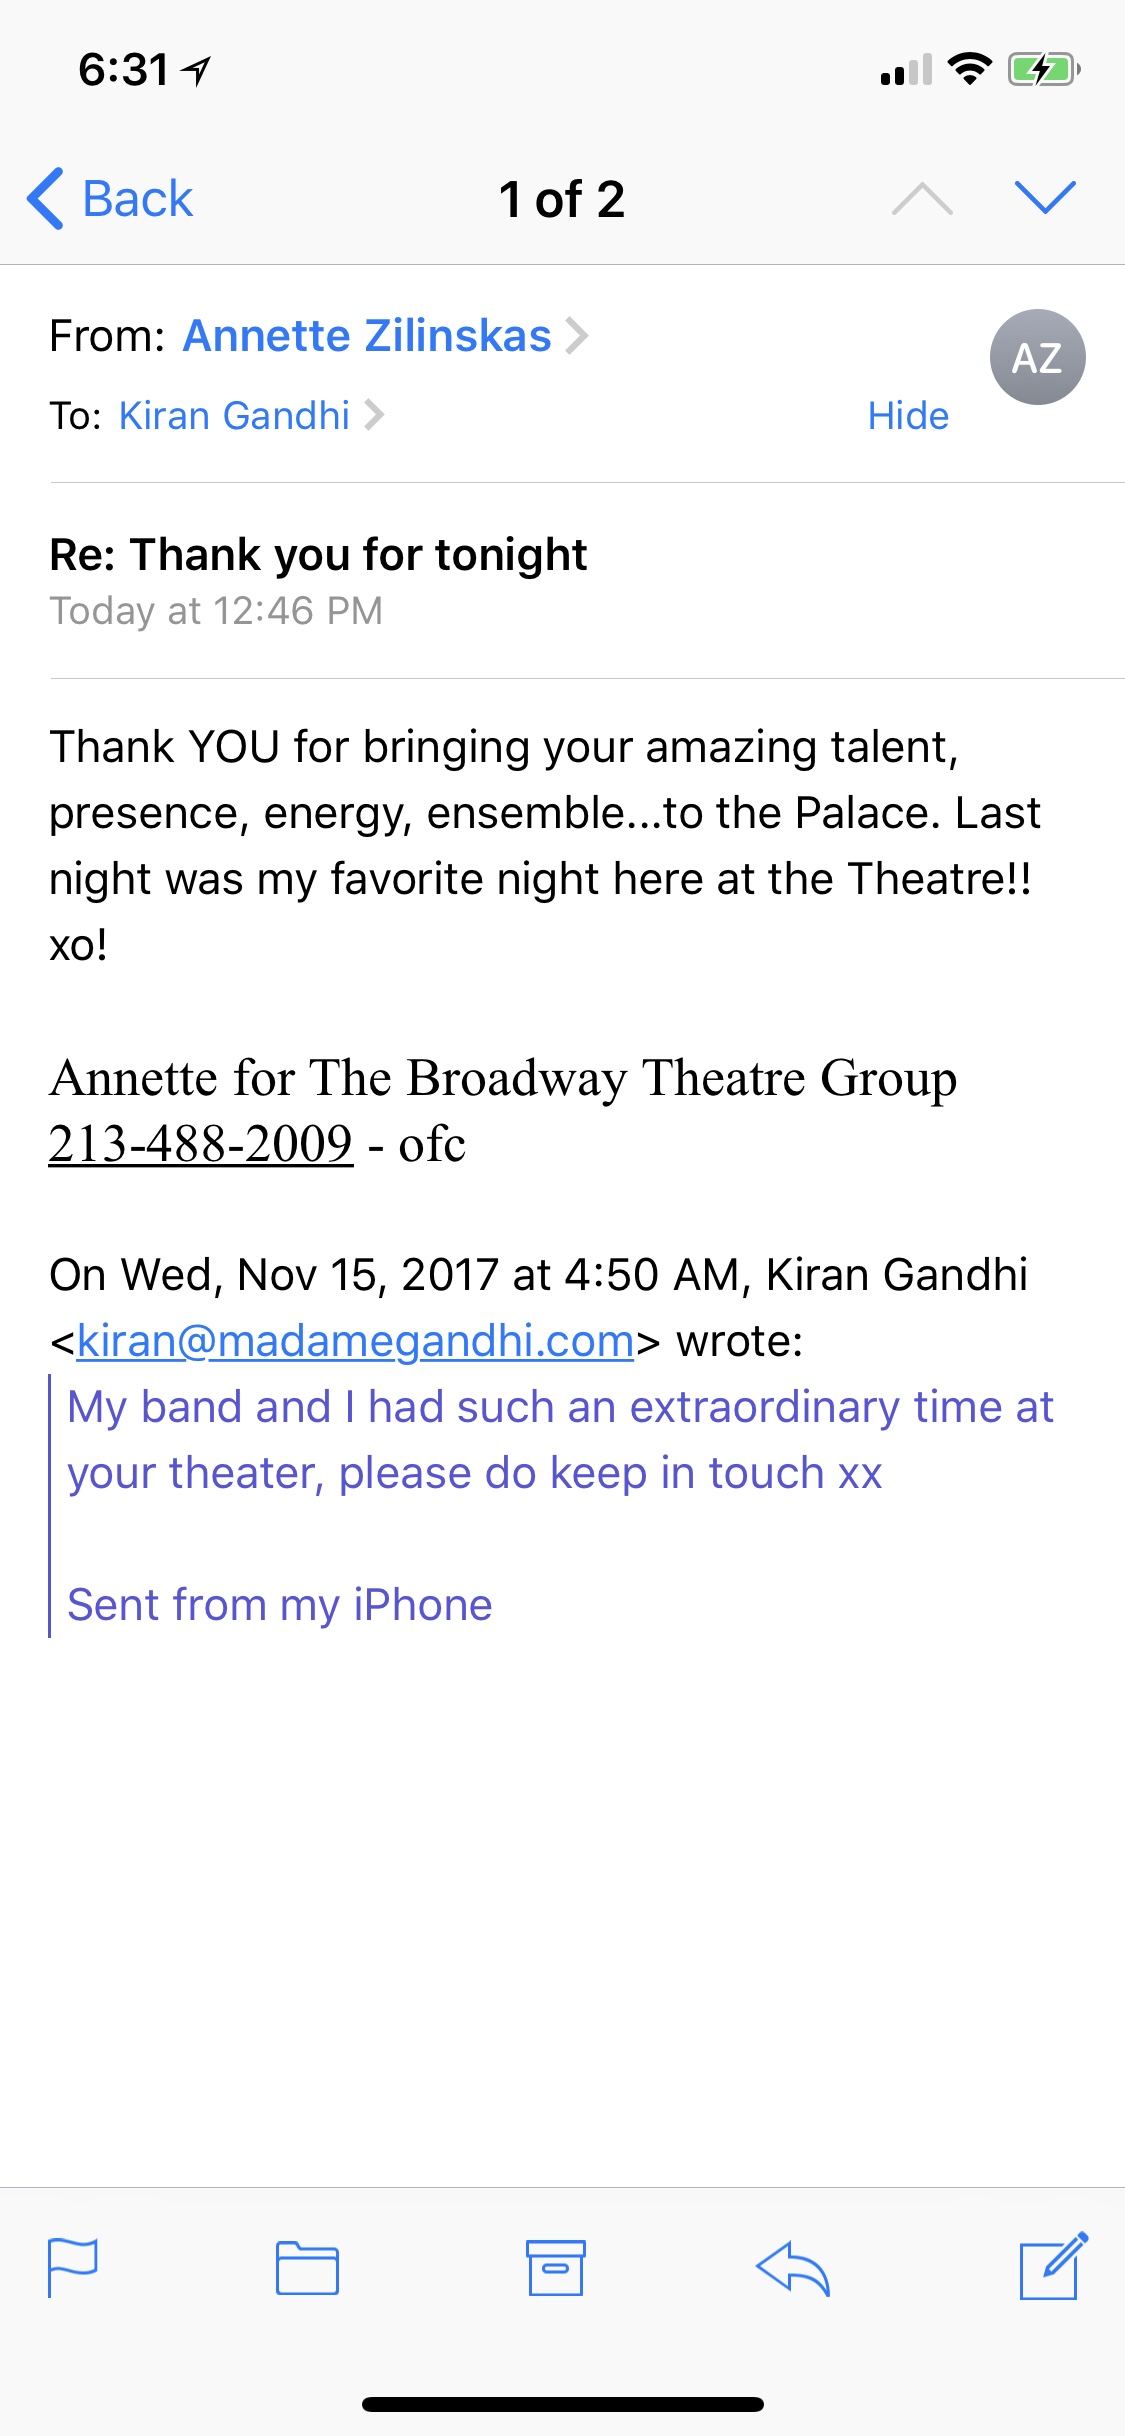Open sender Annette Zilinskas contact details

click(x=367, y=336)
